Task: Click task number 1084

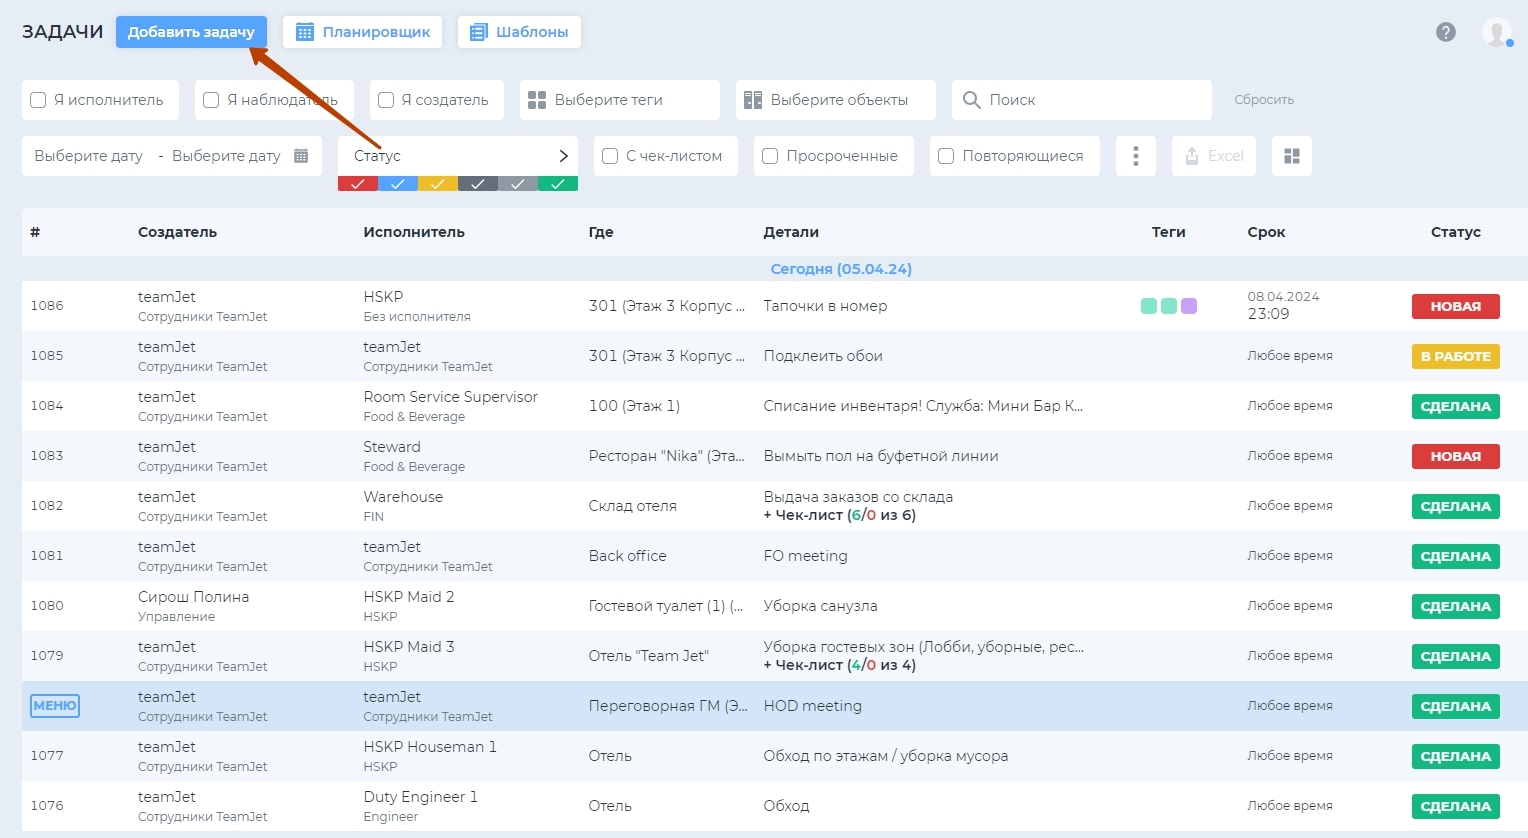Action: pos(47,406)
